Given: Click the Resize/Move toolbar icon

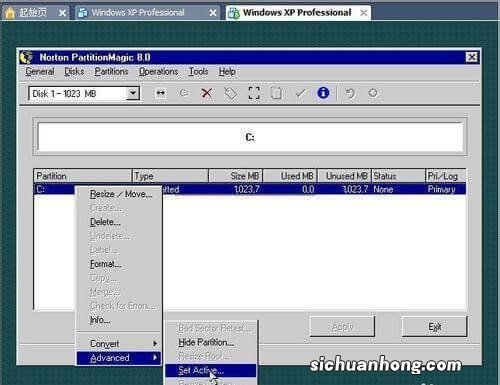Looking at the screenshot, I should click(x=161, y=93).
